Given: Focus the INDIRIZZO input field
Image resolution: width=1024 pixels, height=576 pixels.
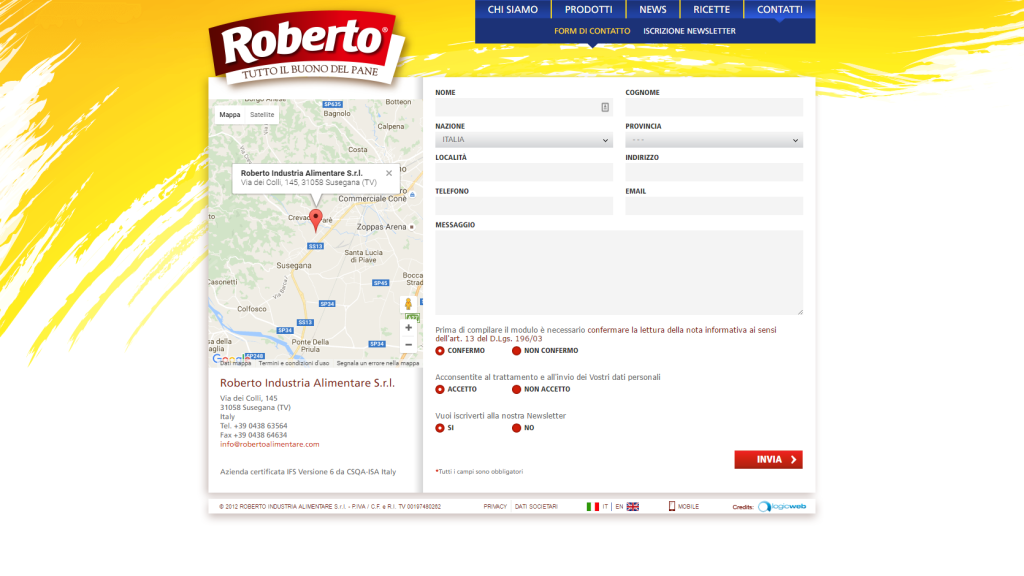Looking at the screenshot, I should point(714,172).
